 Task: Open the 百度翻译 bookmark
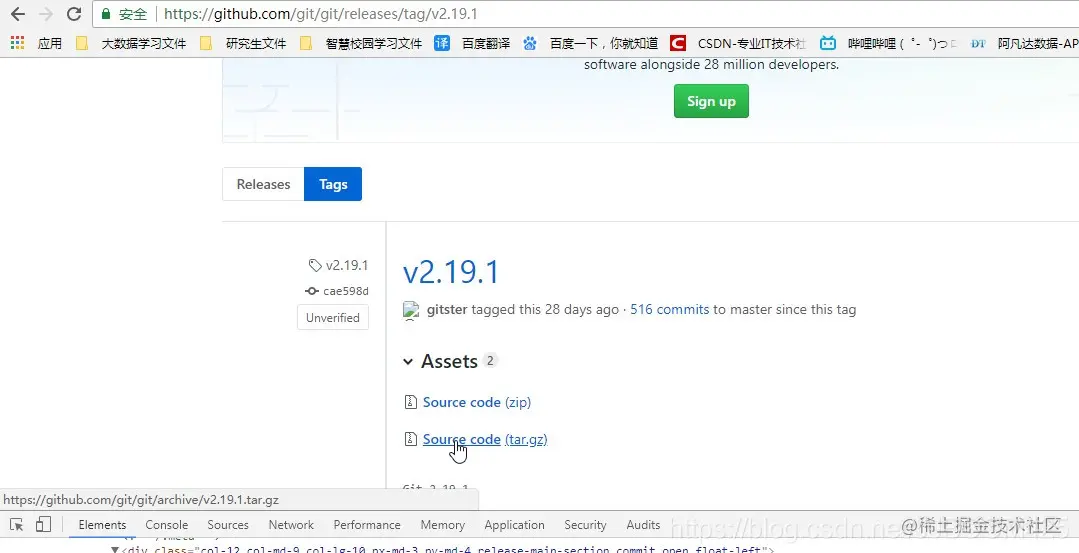tap(473, 43)
